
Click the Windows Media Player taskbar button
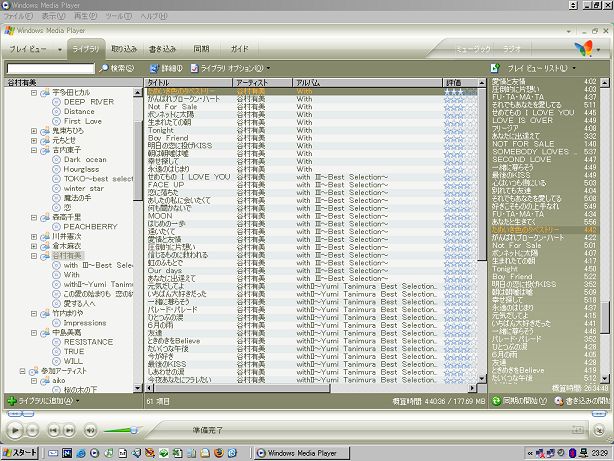point(302,453)
